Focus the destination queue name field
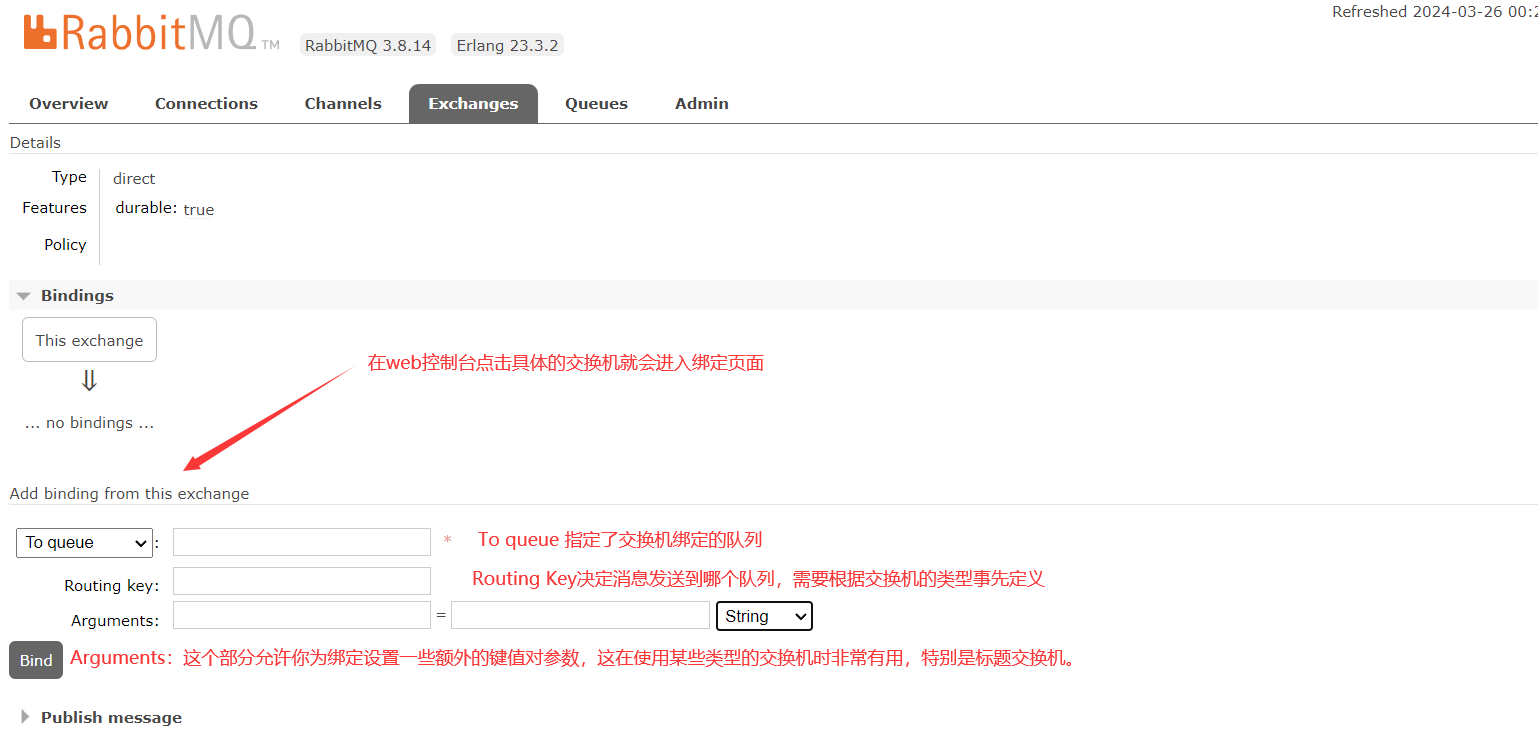 (x=302, y=542)
